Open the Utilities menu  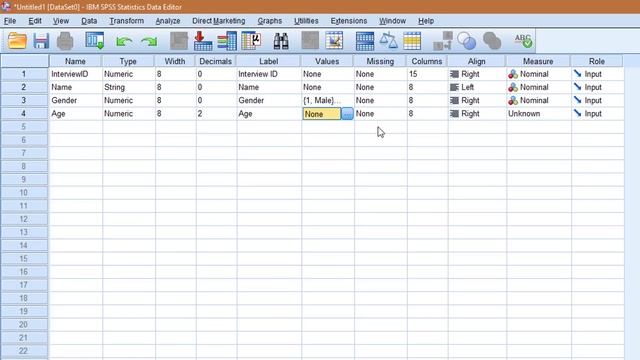click(x=306, y=21)
